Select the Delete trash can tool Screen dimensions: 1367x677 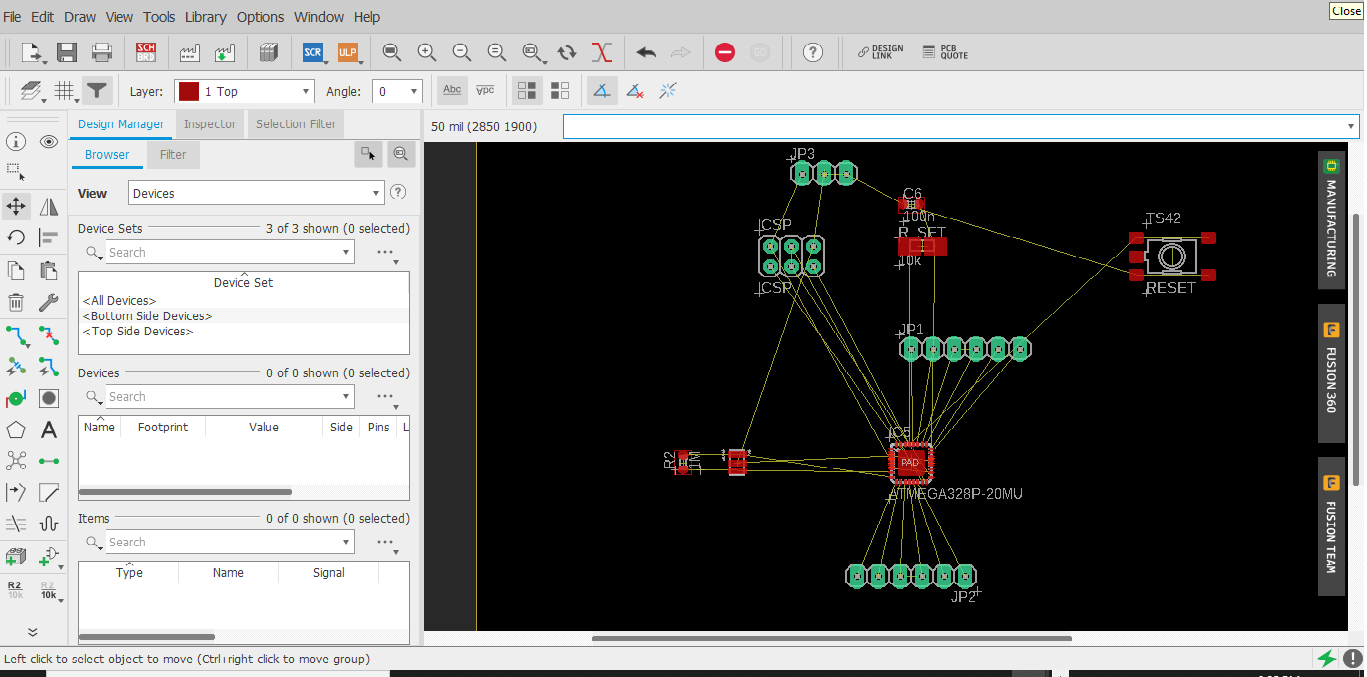coord(16,302)
